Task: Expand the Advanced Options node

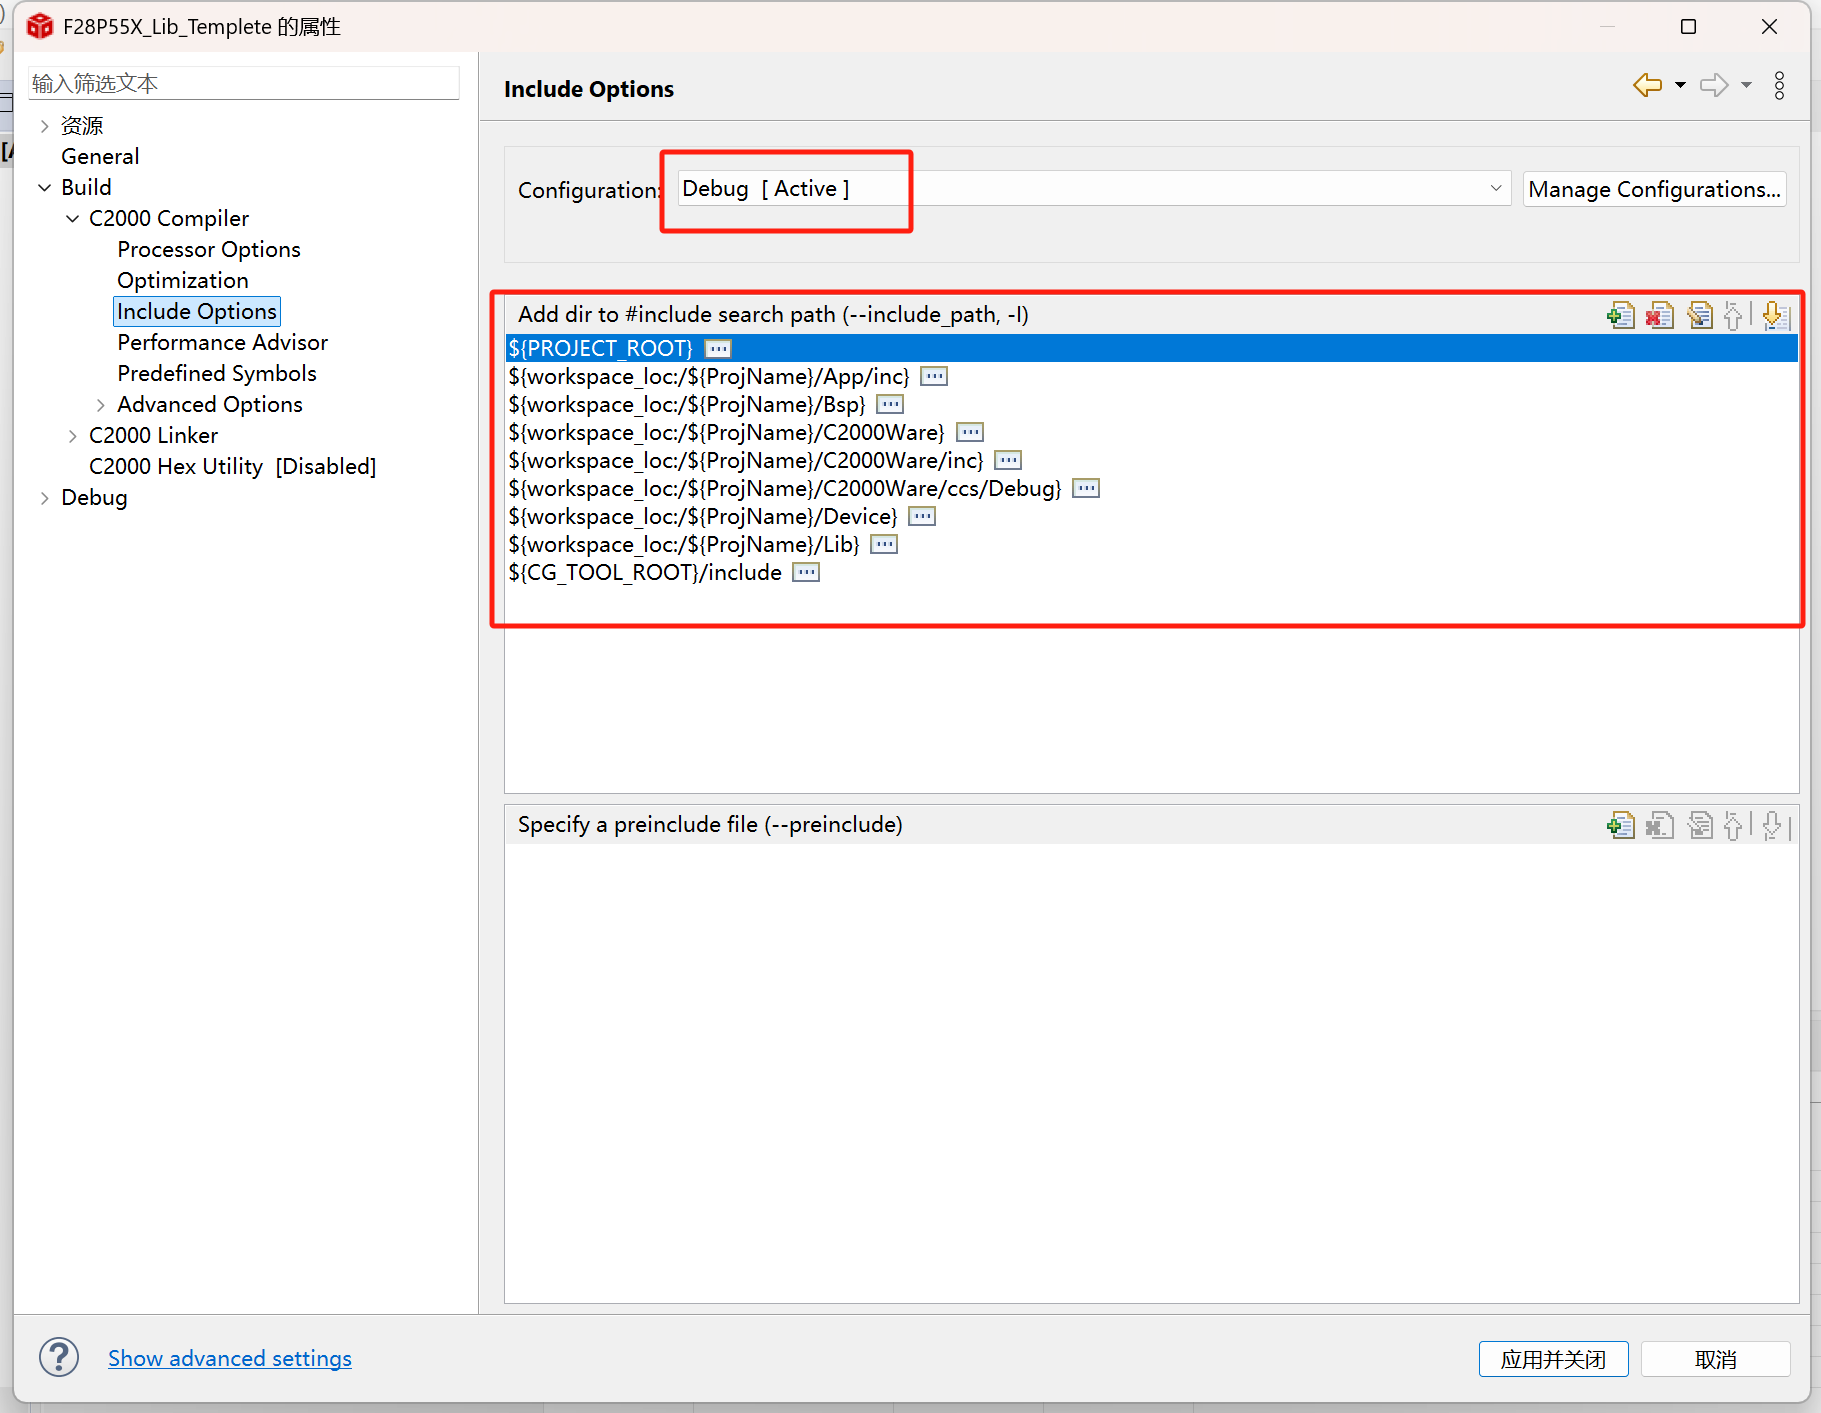Action: [x=100, y=405]
